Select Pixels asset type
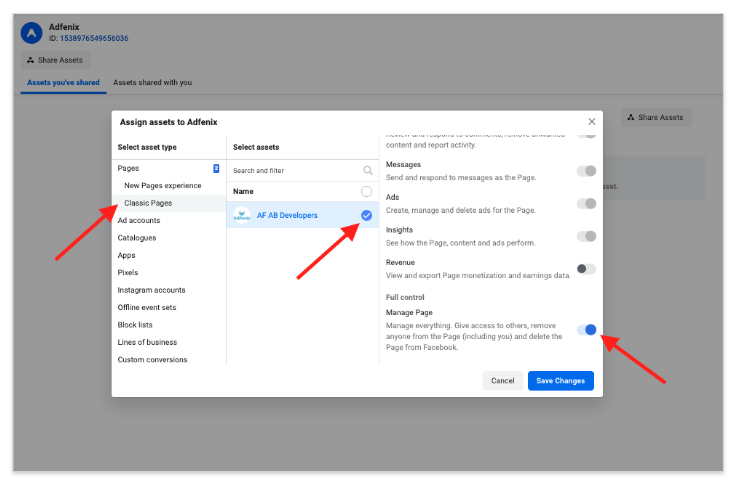734x493 pixels. point(128,272)
